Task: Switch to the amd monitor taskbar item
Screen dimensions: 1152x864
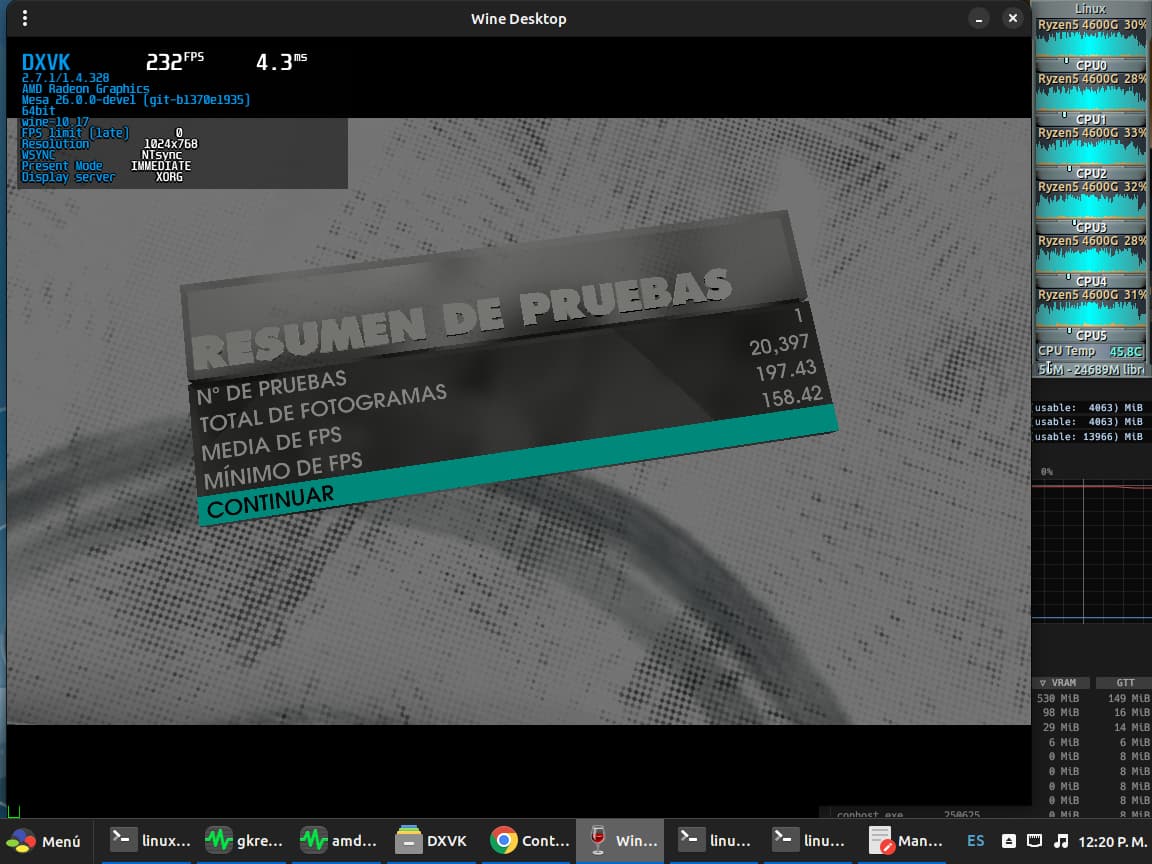Action: tap(340, 841)
